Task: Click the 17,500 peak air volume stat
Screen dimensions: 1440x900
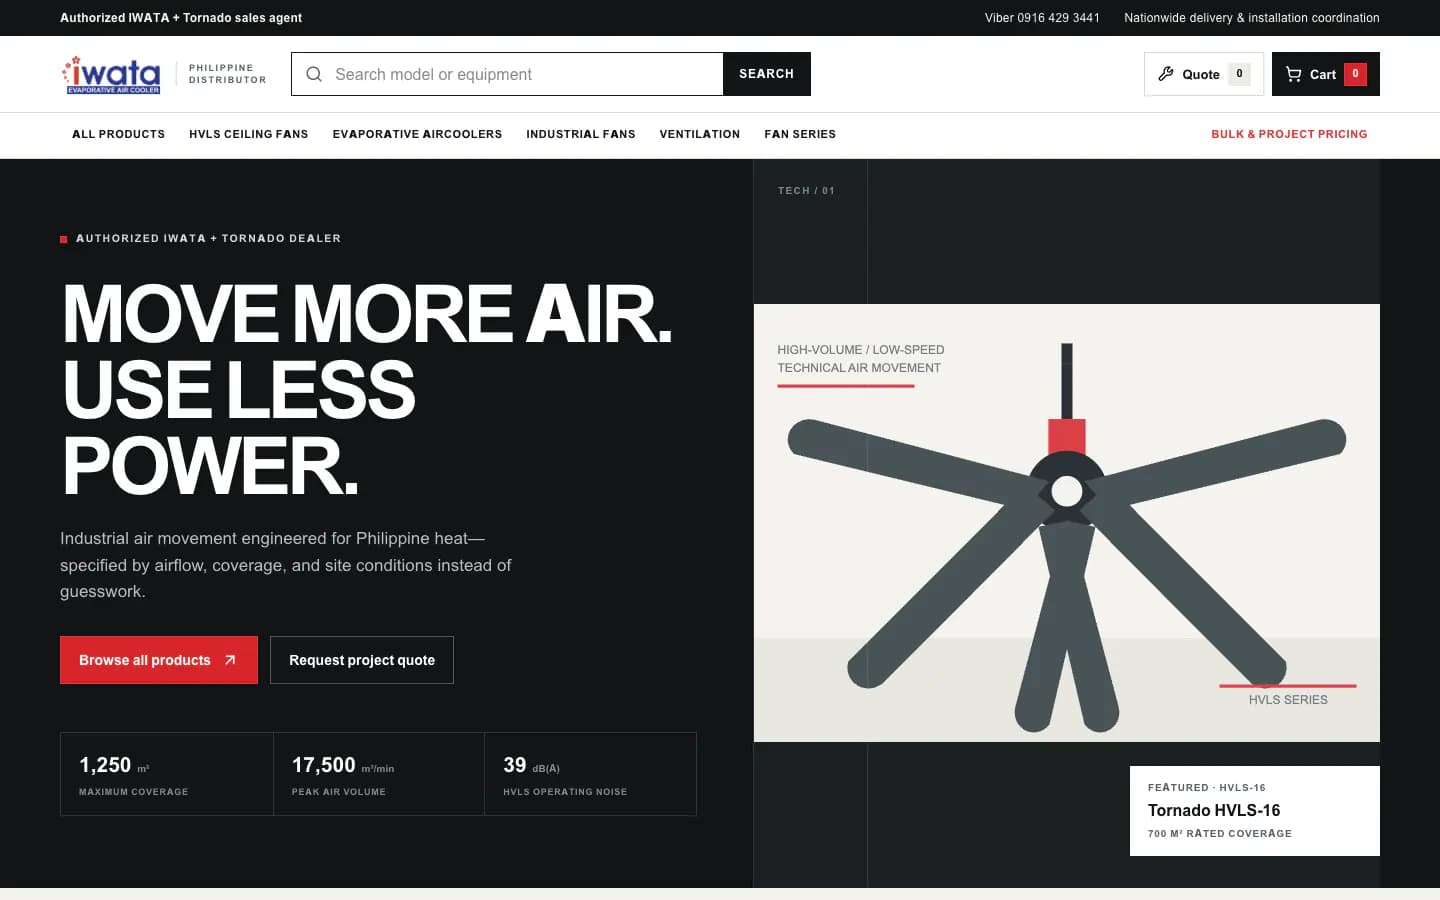Action: pos(379,774)
